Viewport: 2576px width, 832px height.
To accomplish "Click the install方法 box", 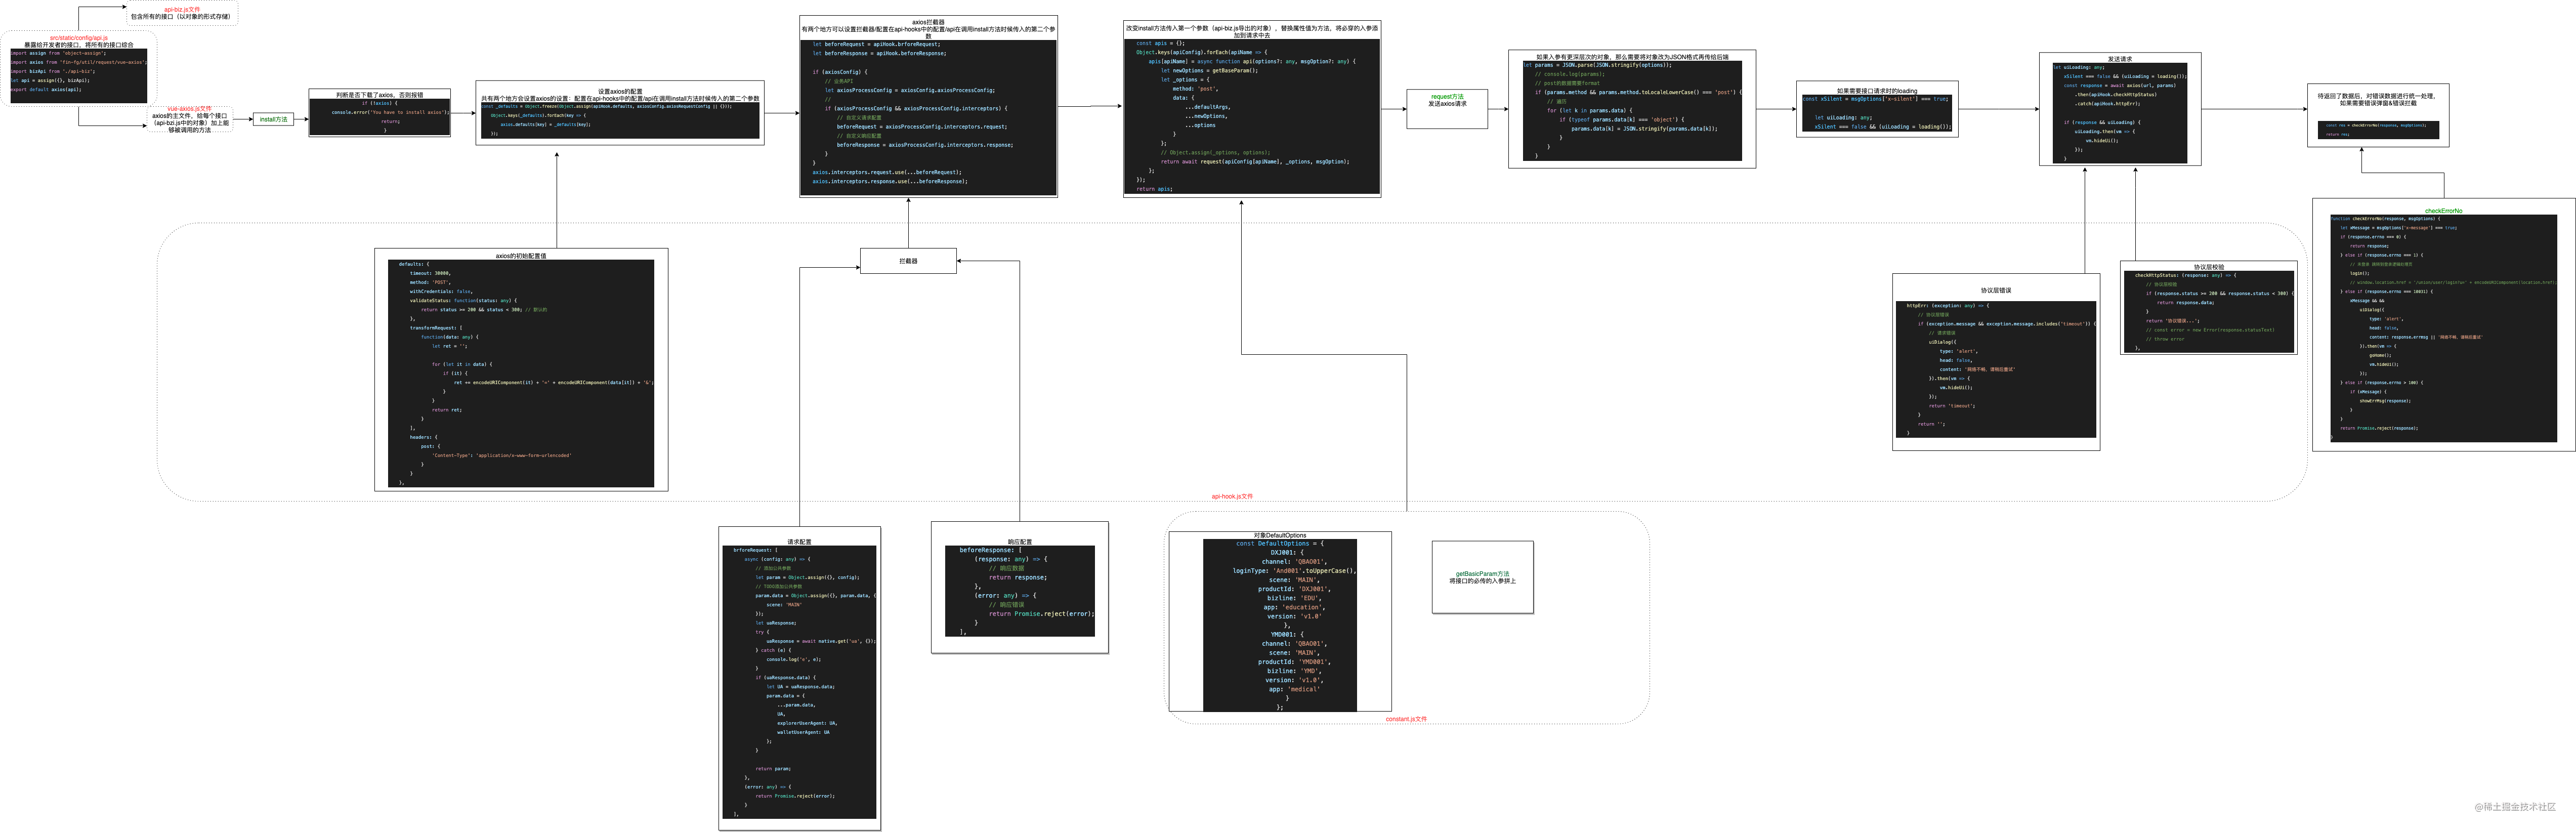I will (x=273, y=119).
